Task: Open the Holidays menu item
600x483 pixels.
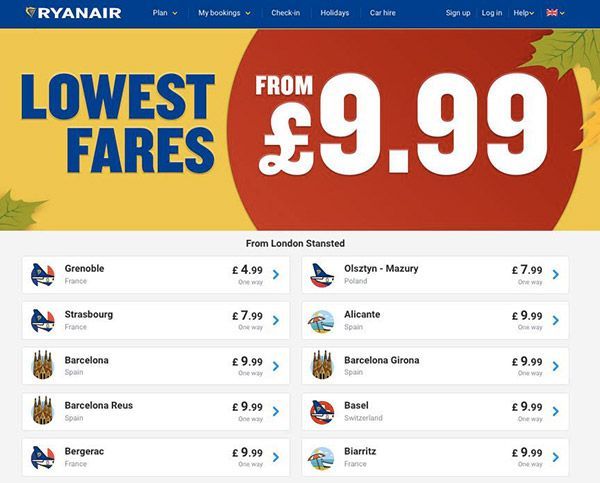Action: pyautogui.click(x=334, y=13)
